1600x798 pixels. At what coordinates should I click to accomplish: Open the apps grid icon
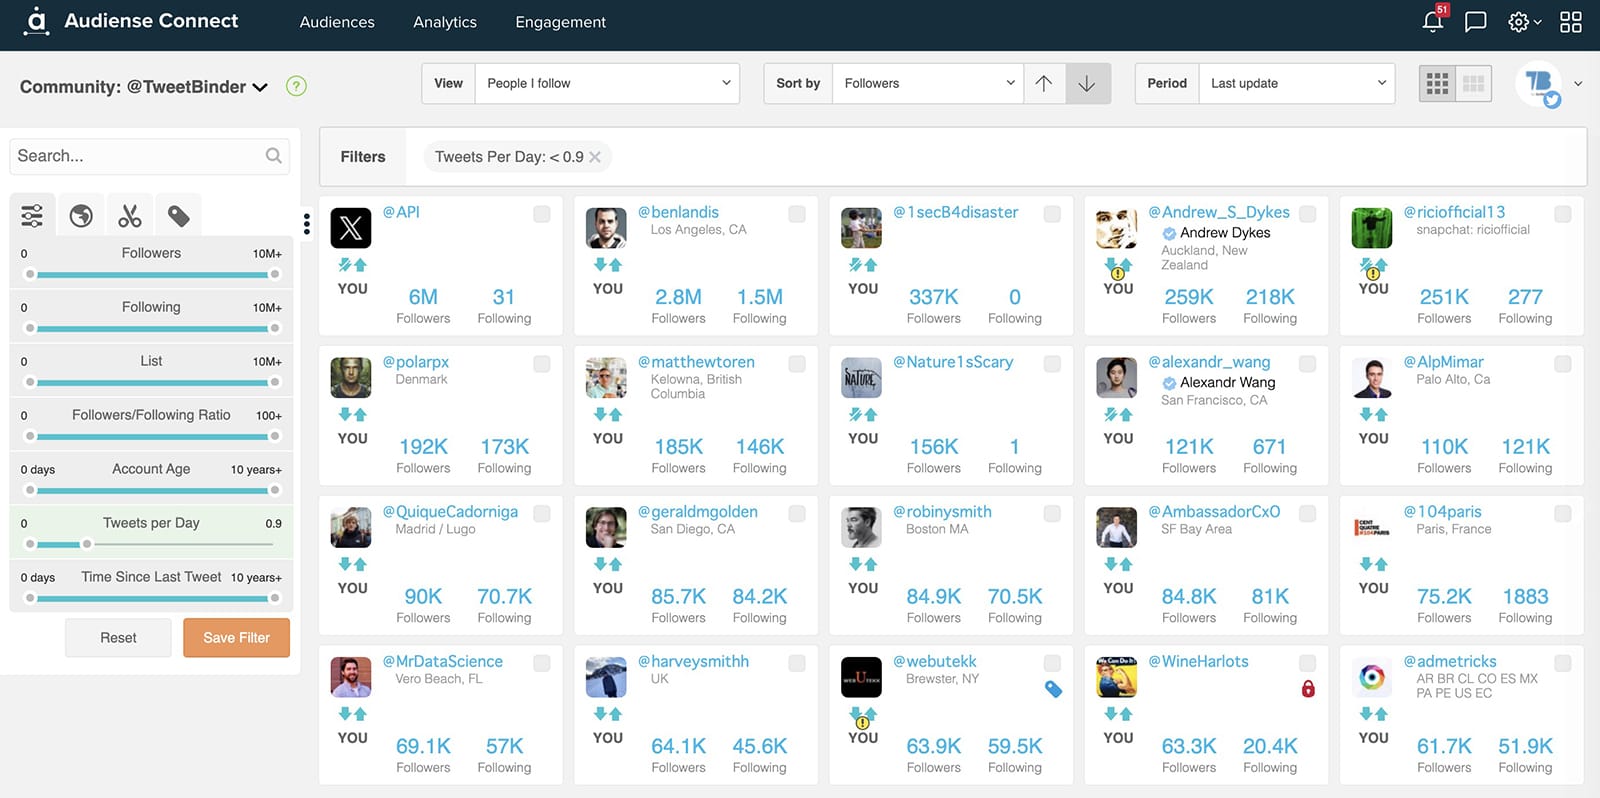[x=1571, y=22]
